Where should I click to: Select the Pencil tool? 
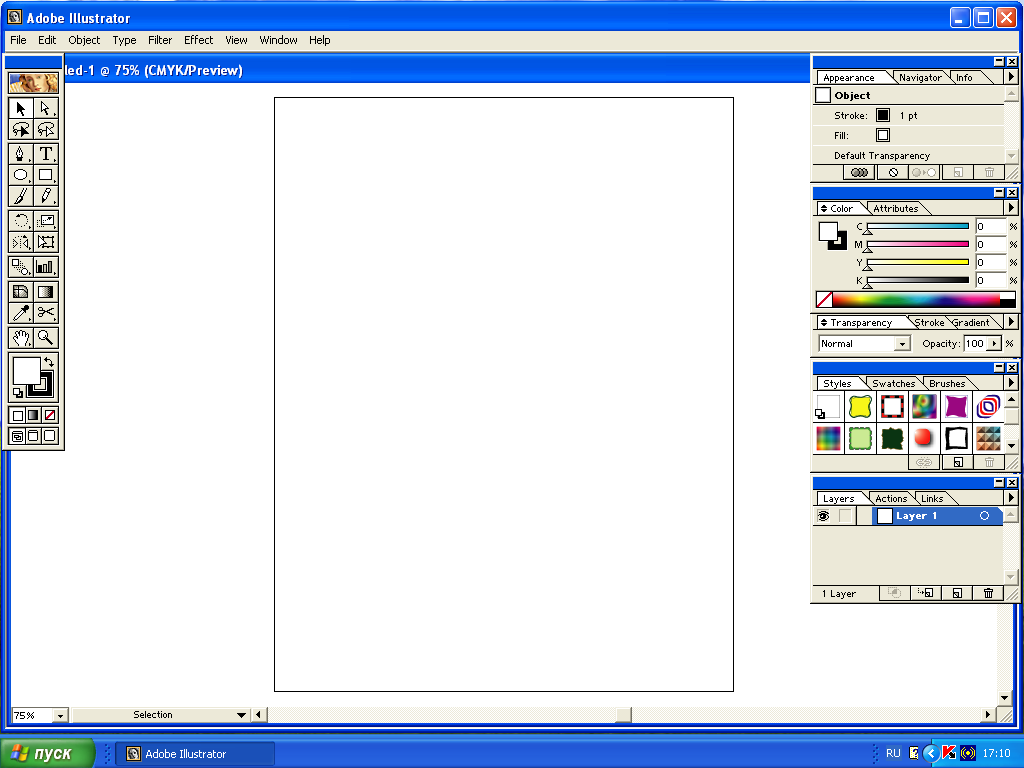point(46,196)
